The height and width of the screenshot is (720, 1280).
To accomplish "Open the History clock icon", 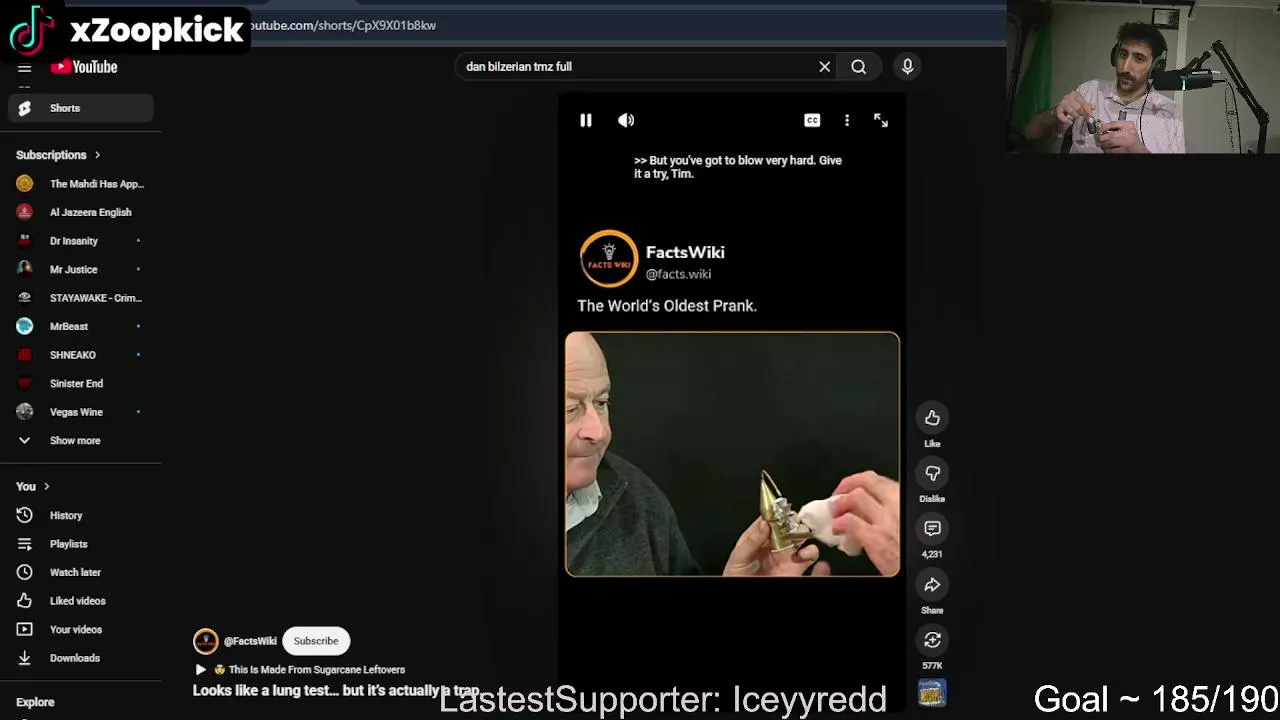I will pyautogui.click(x=25, y=515).
